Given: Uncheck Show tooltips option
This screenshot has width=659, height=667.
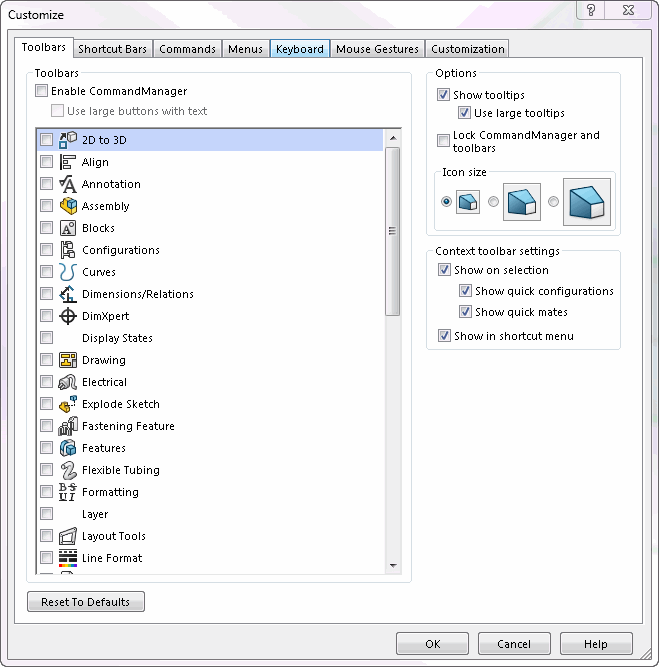Looking at the screenshot, I should [x=443, y=94].
